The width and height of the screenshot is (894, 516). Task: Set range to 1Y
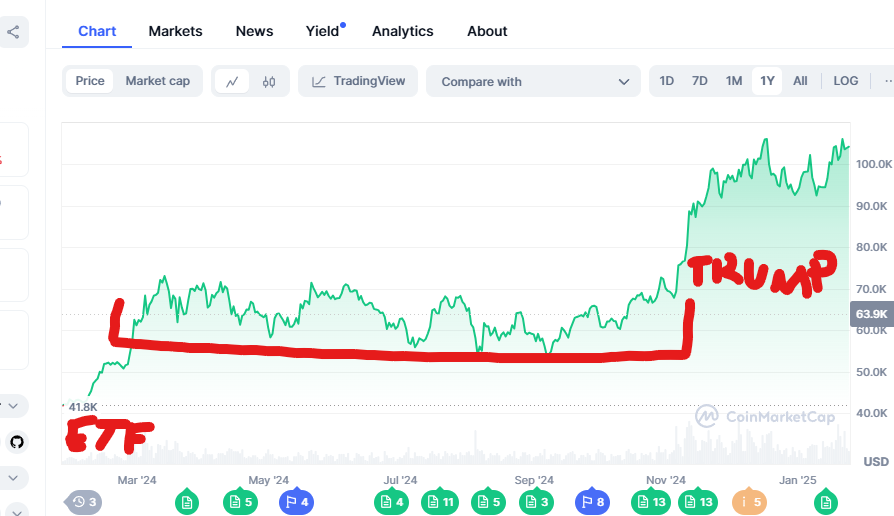click(767, 81)
